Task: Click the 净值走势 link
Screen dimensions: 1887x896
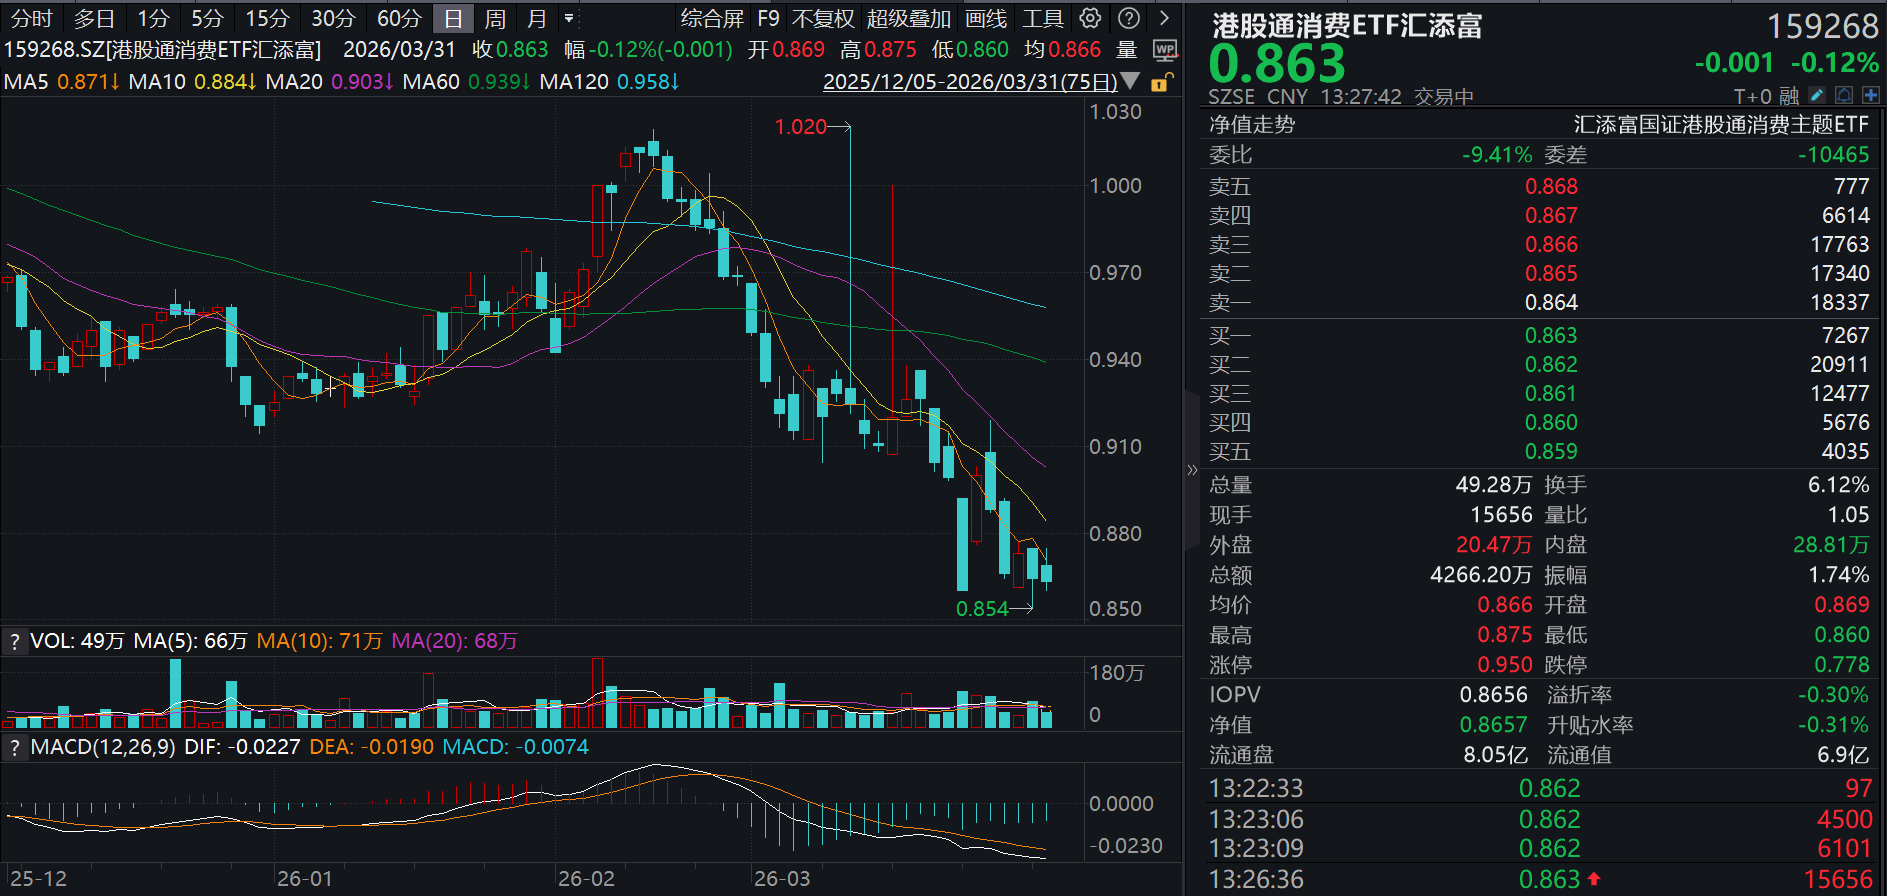Action: [1251, 124]
